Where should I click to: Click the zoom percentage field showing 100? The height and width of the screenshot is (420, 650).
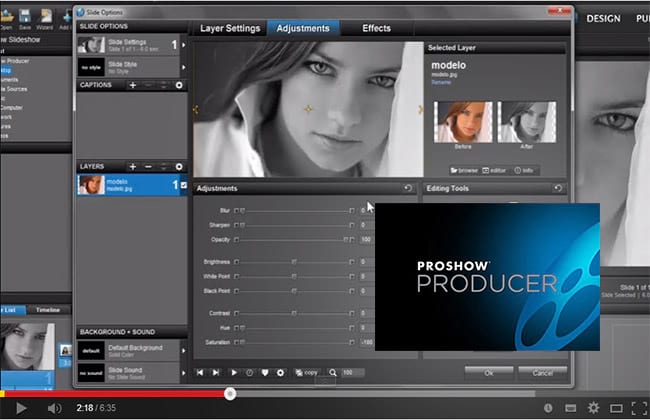coord(352,373)
